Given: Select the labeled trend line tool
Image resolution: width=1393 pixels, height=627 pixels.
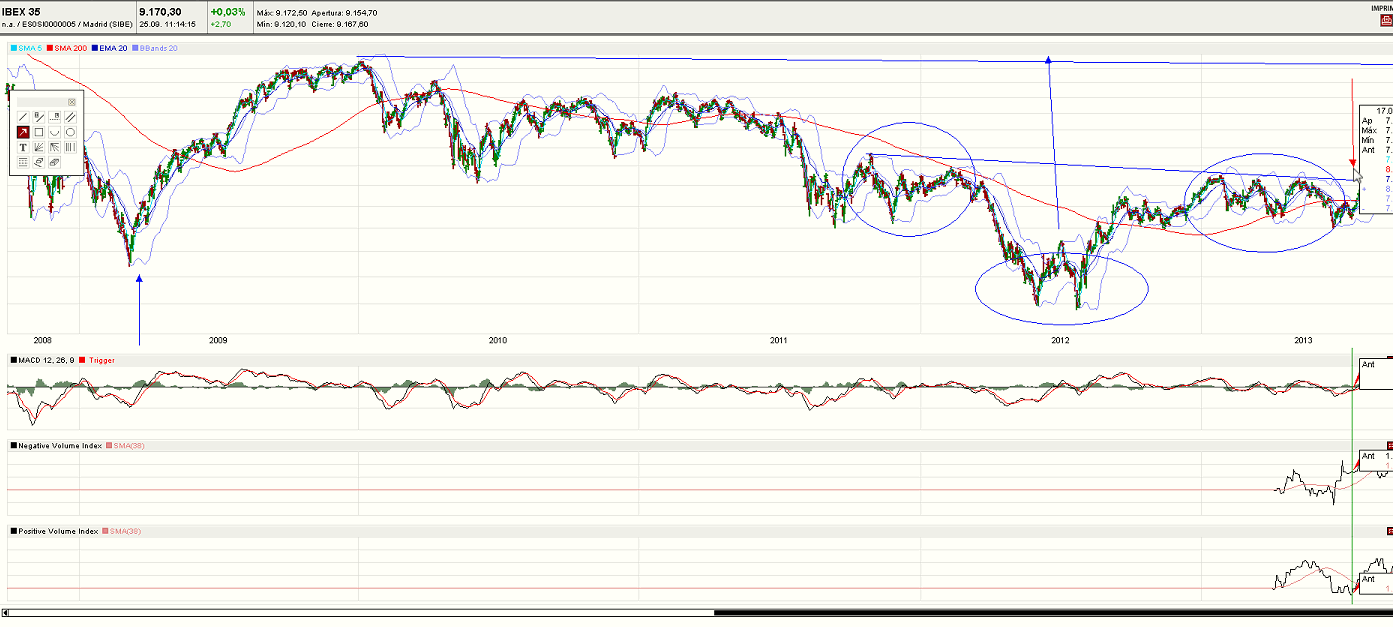Looking at the screenshot, I should tap(39, 117).
